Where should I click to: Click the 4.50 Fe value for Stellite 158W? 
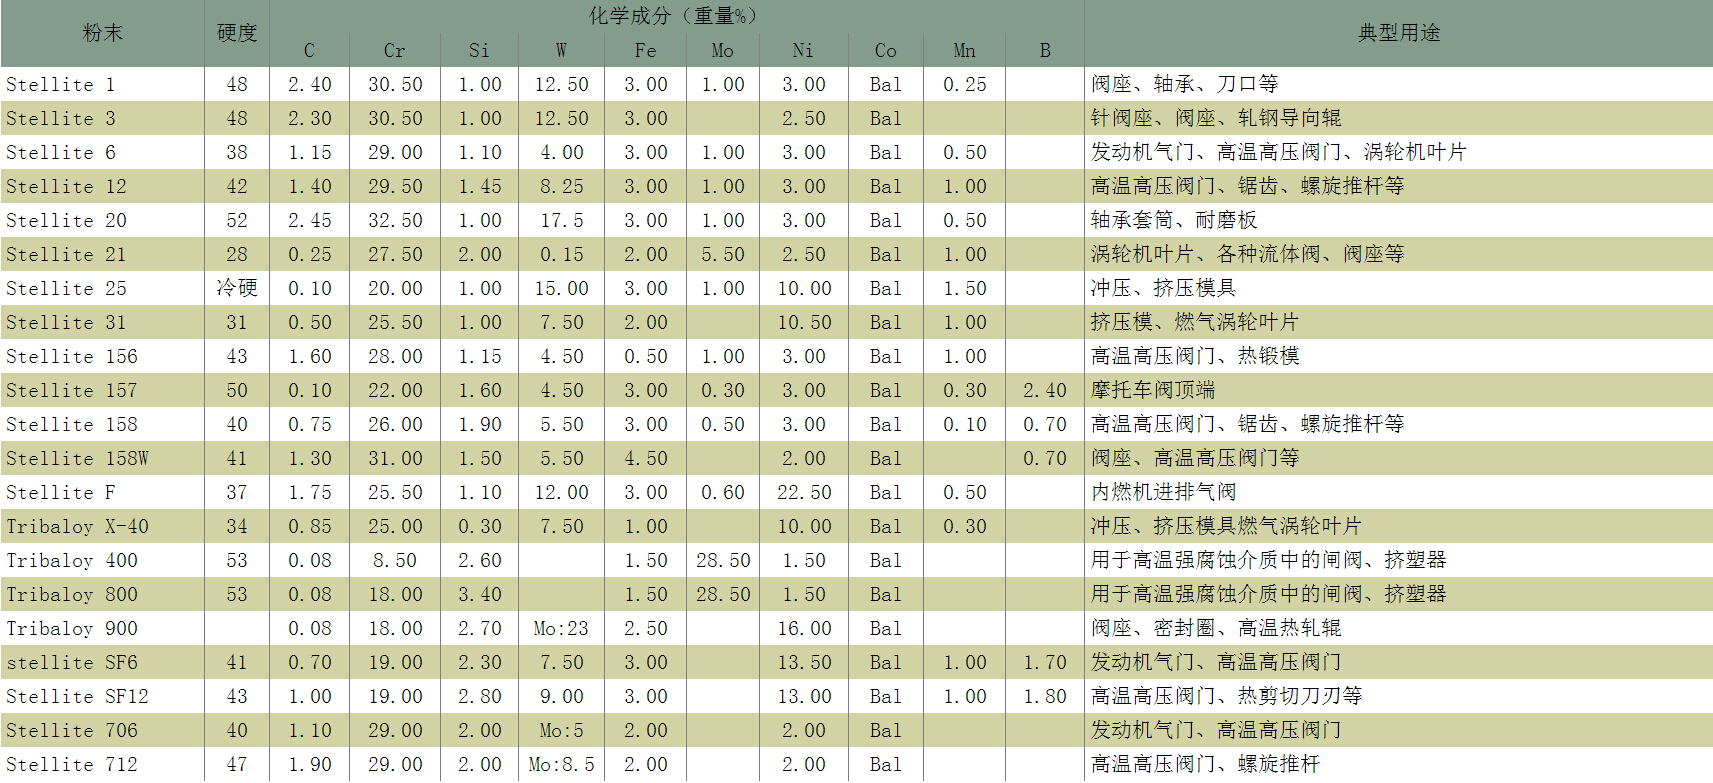[x=645, y=459]
